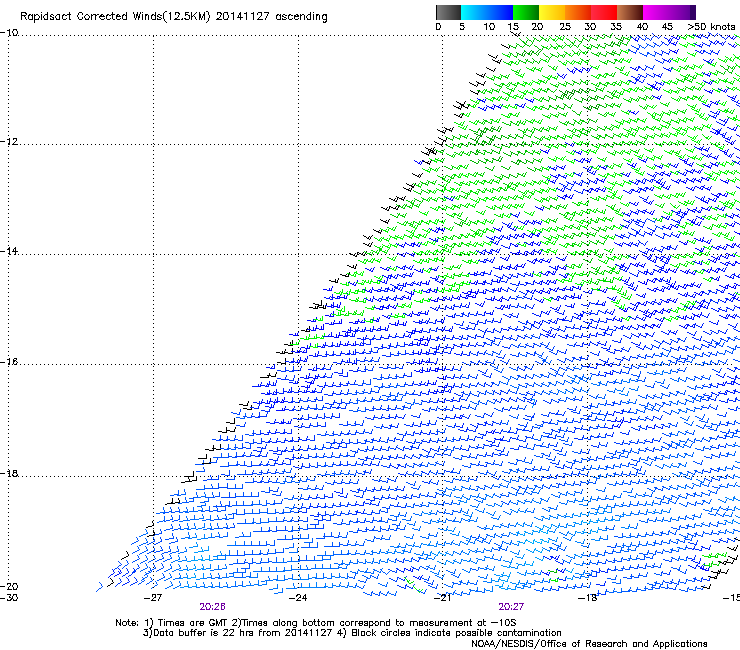Click note 'Data buffer is 22 hrs from 20141127'

click(243, 633)
